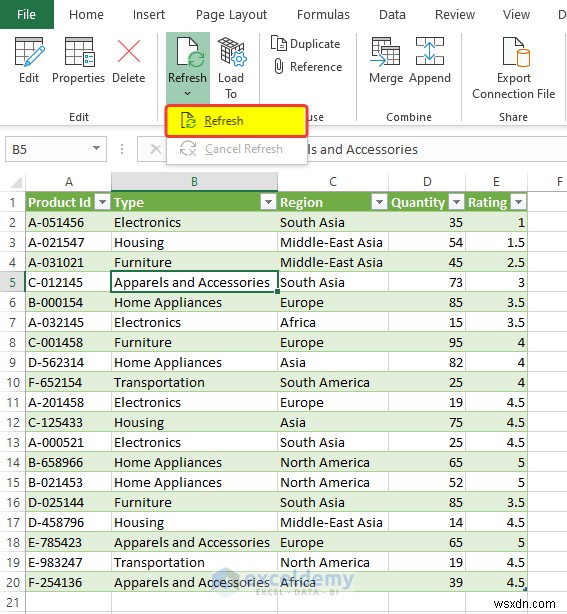The image size is (567, 614).
Task: Click quantity cell with value 82
Action: (427, 362)
